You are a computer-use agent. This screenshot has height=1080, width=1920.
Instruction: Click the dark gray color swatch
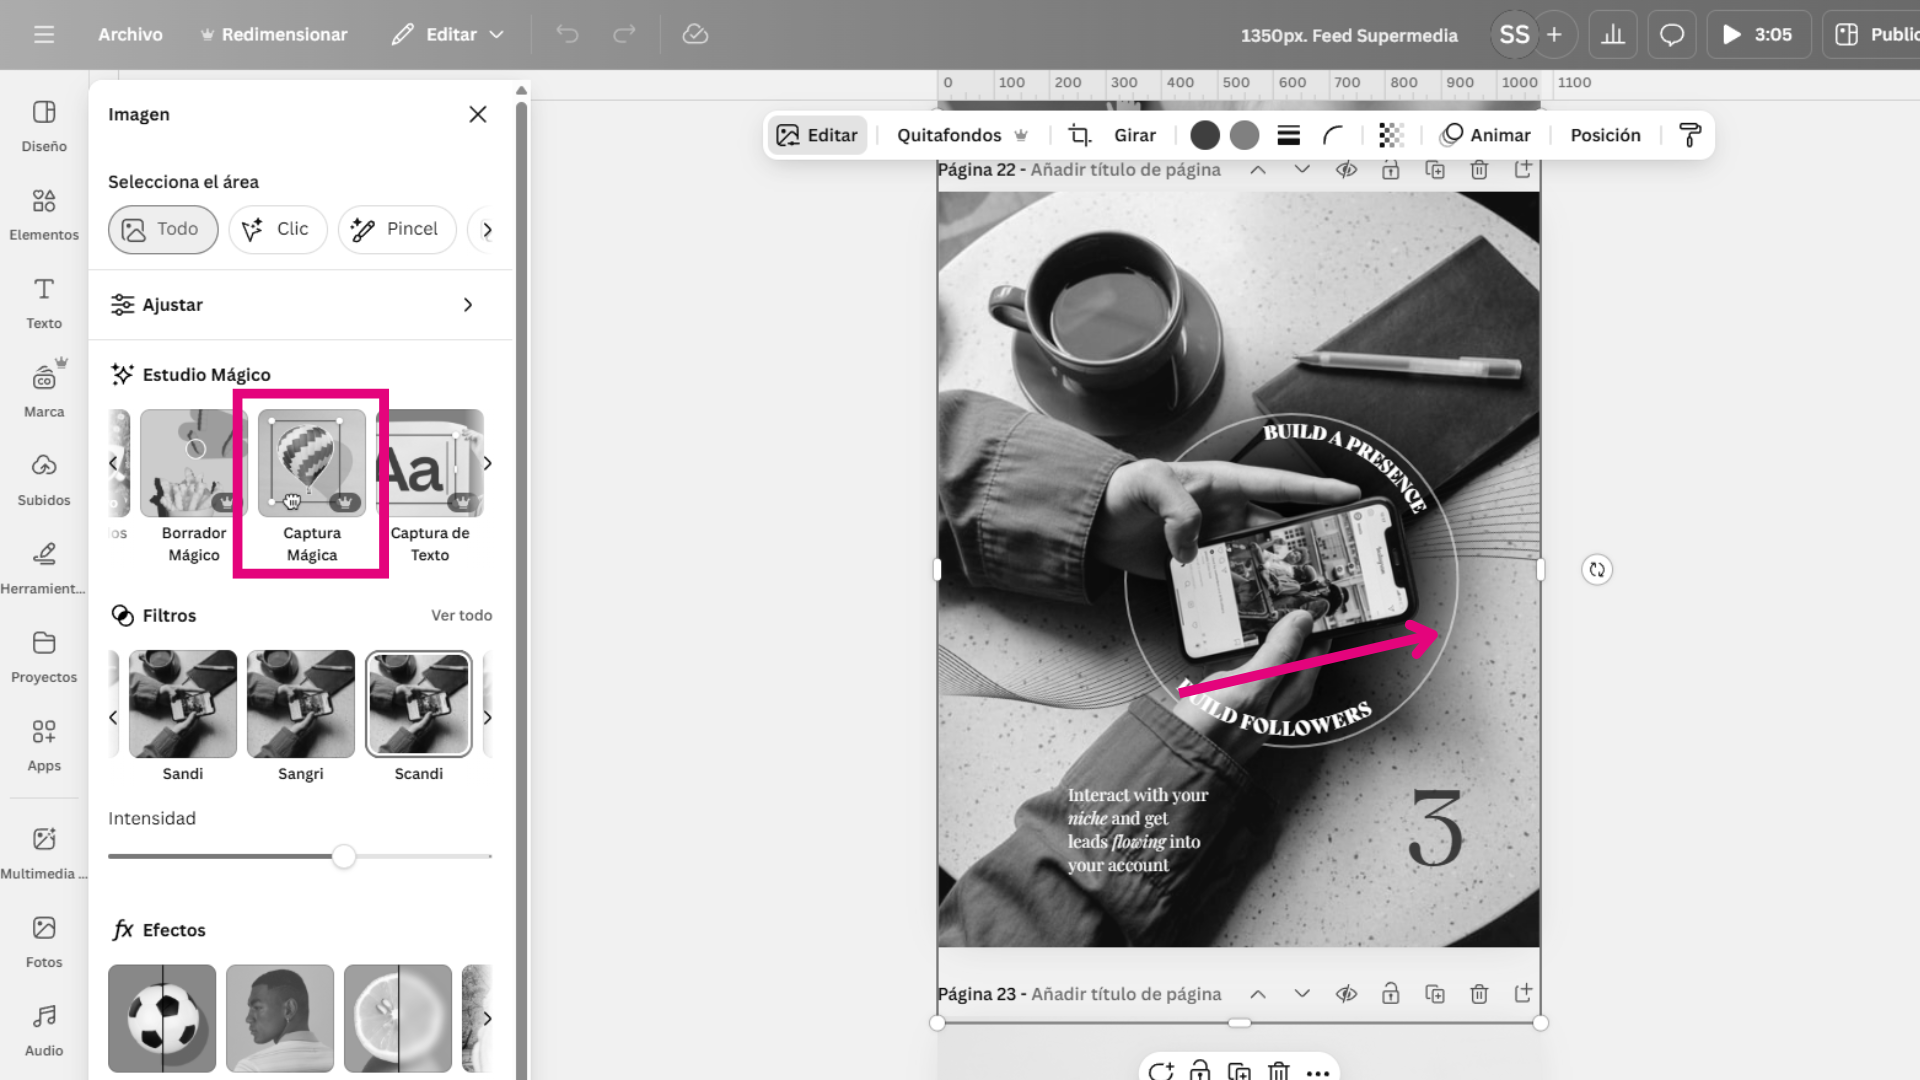point(1205,135)
